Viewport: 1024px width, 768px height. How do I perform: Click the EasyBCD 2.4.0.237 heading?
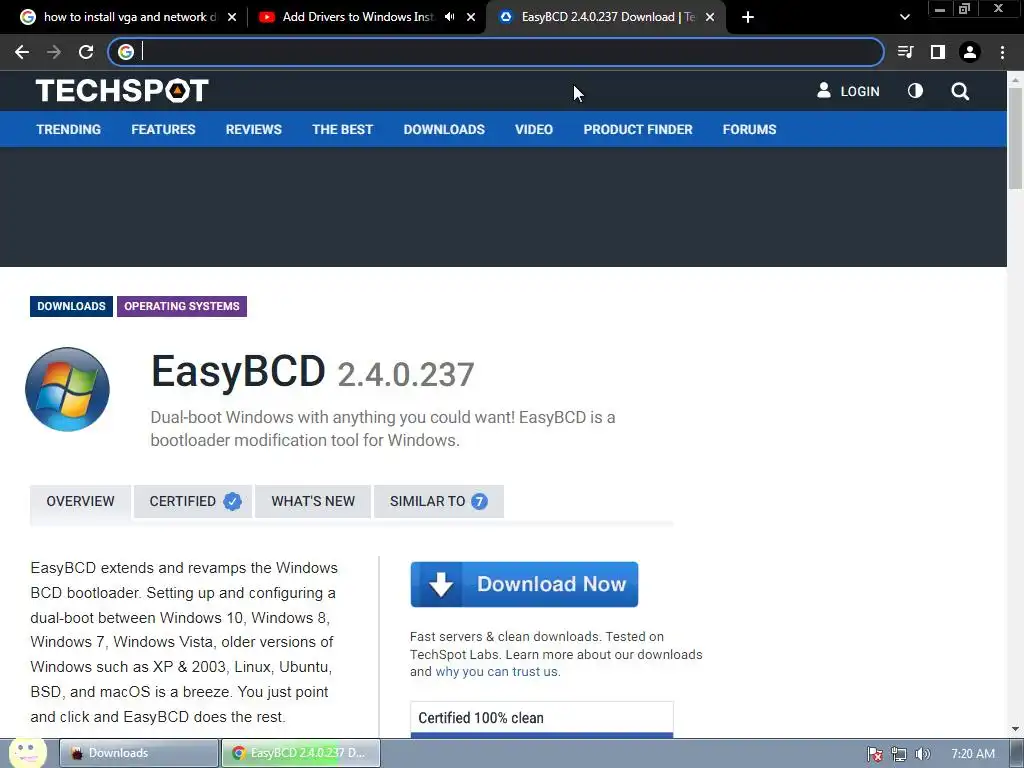coord(312,372)
